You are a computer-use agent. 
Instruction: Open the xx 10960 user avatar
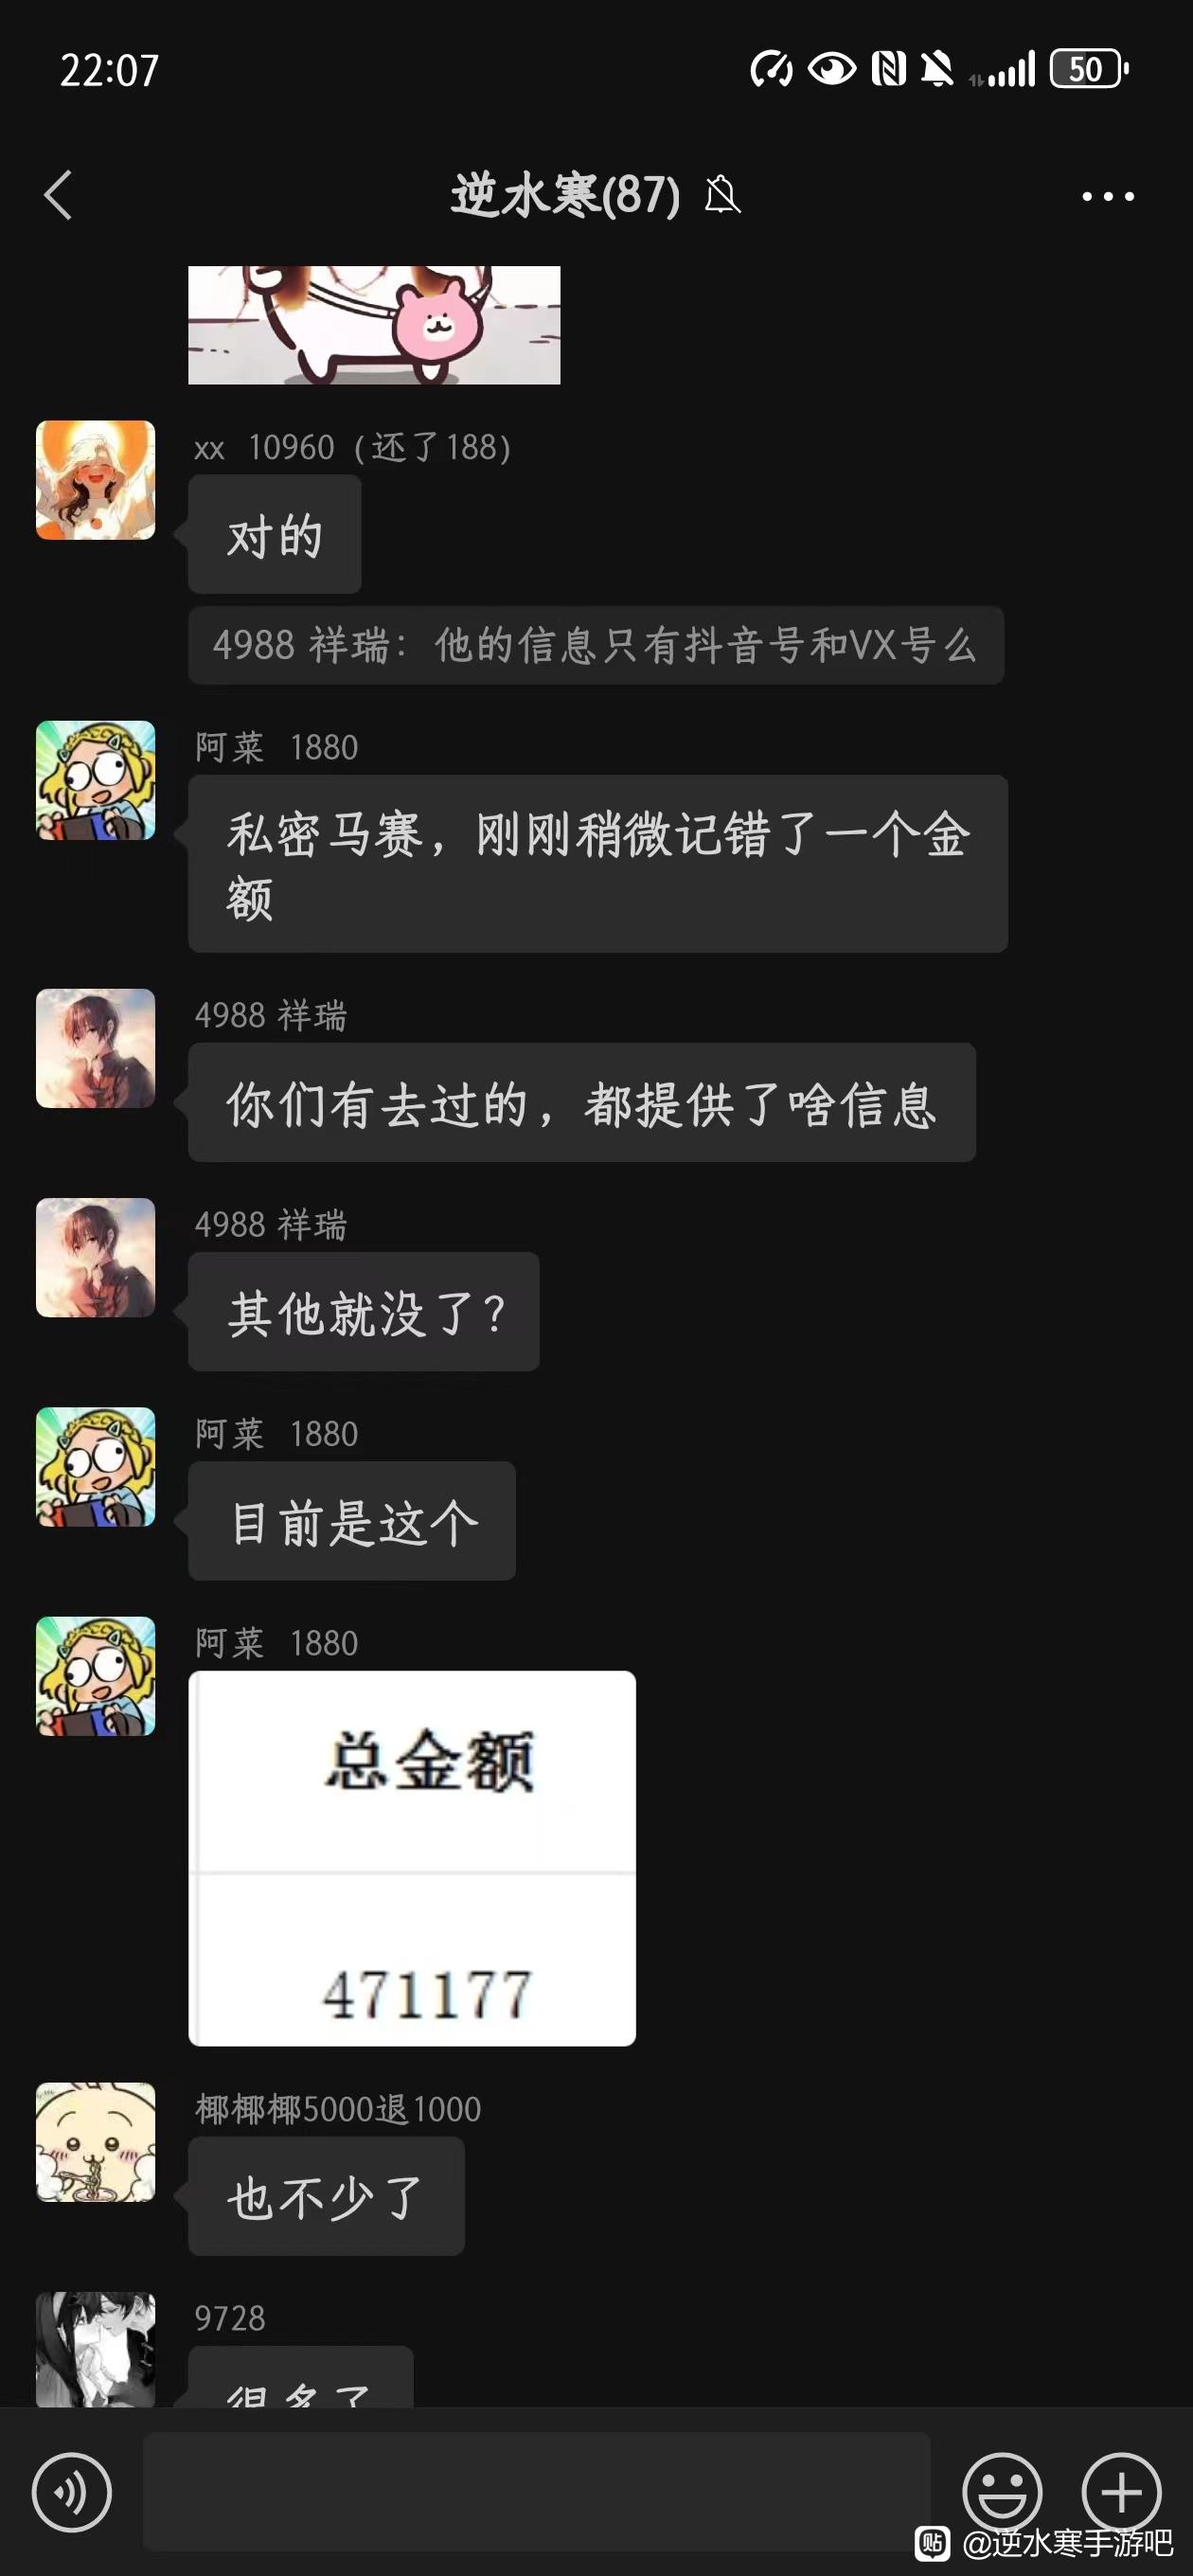point(96,480)
